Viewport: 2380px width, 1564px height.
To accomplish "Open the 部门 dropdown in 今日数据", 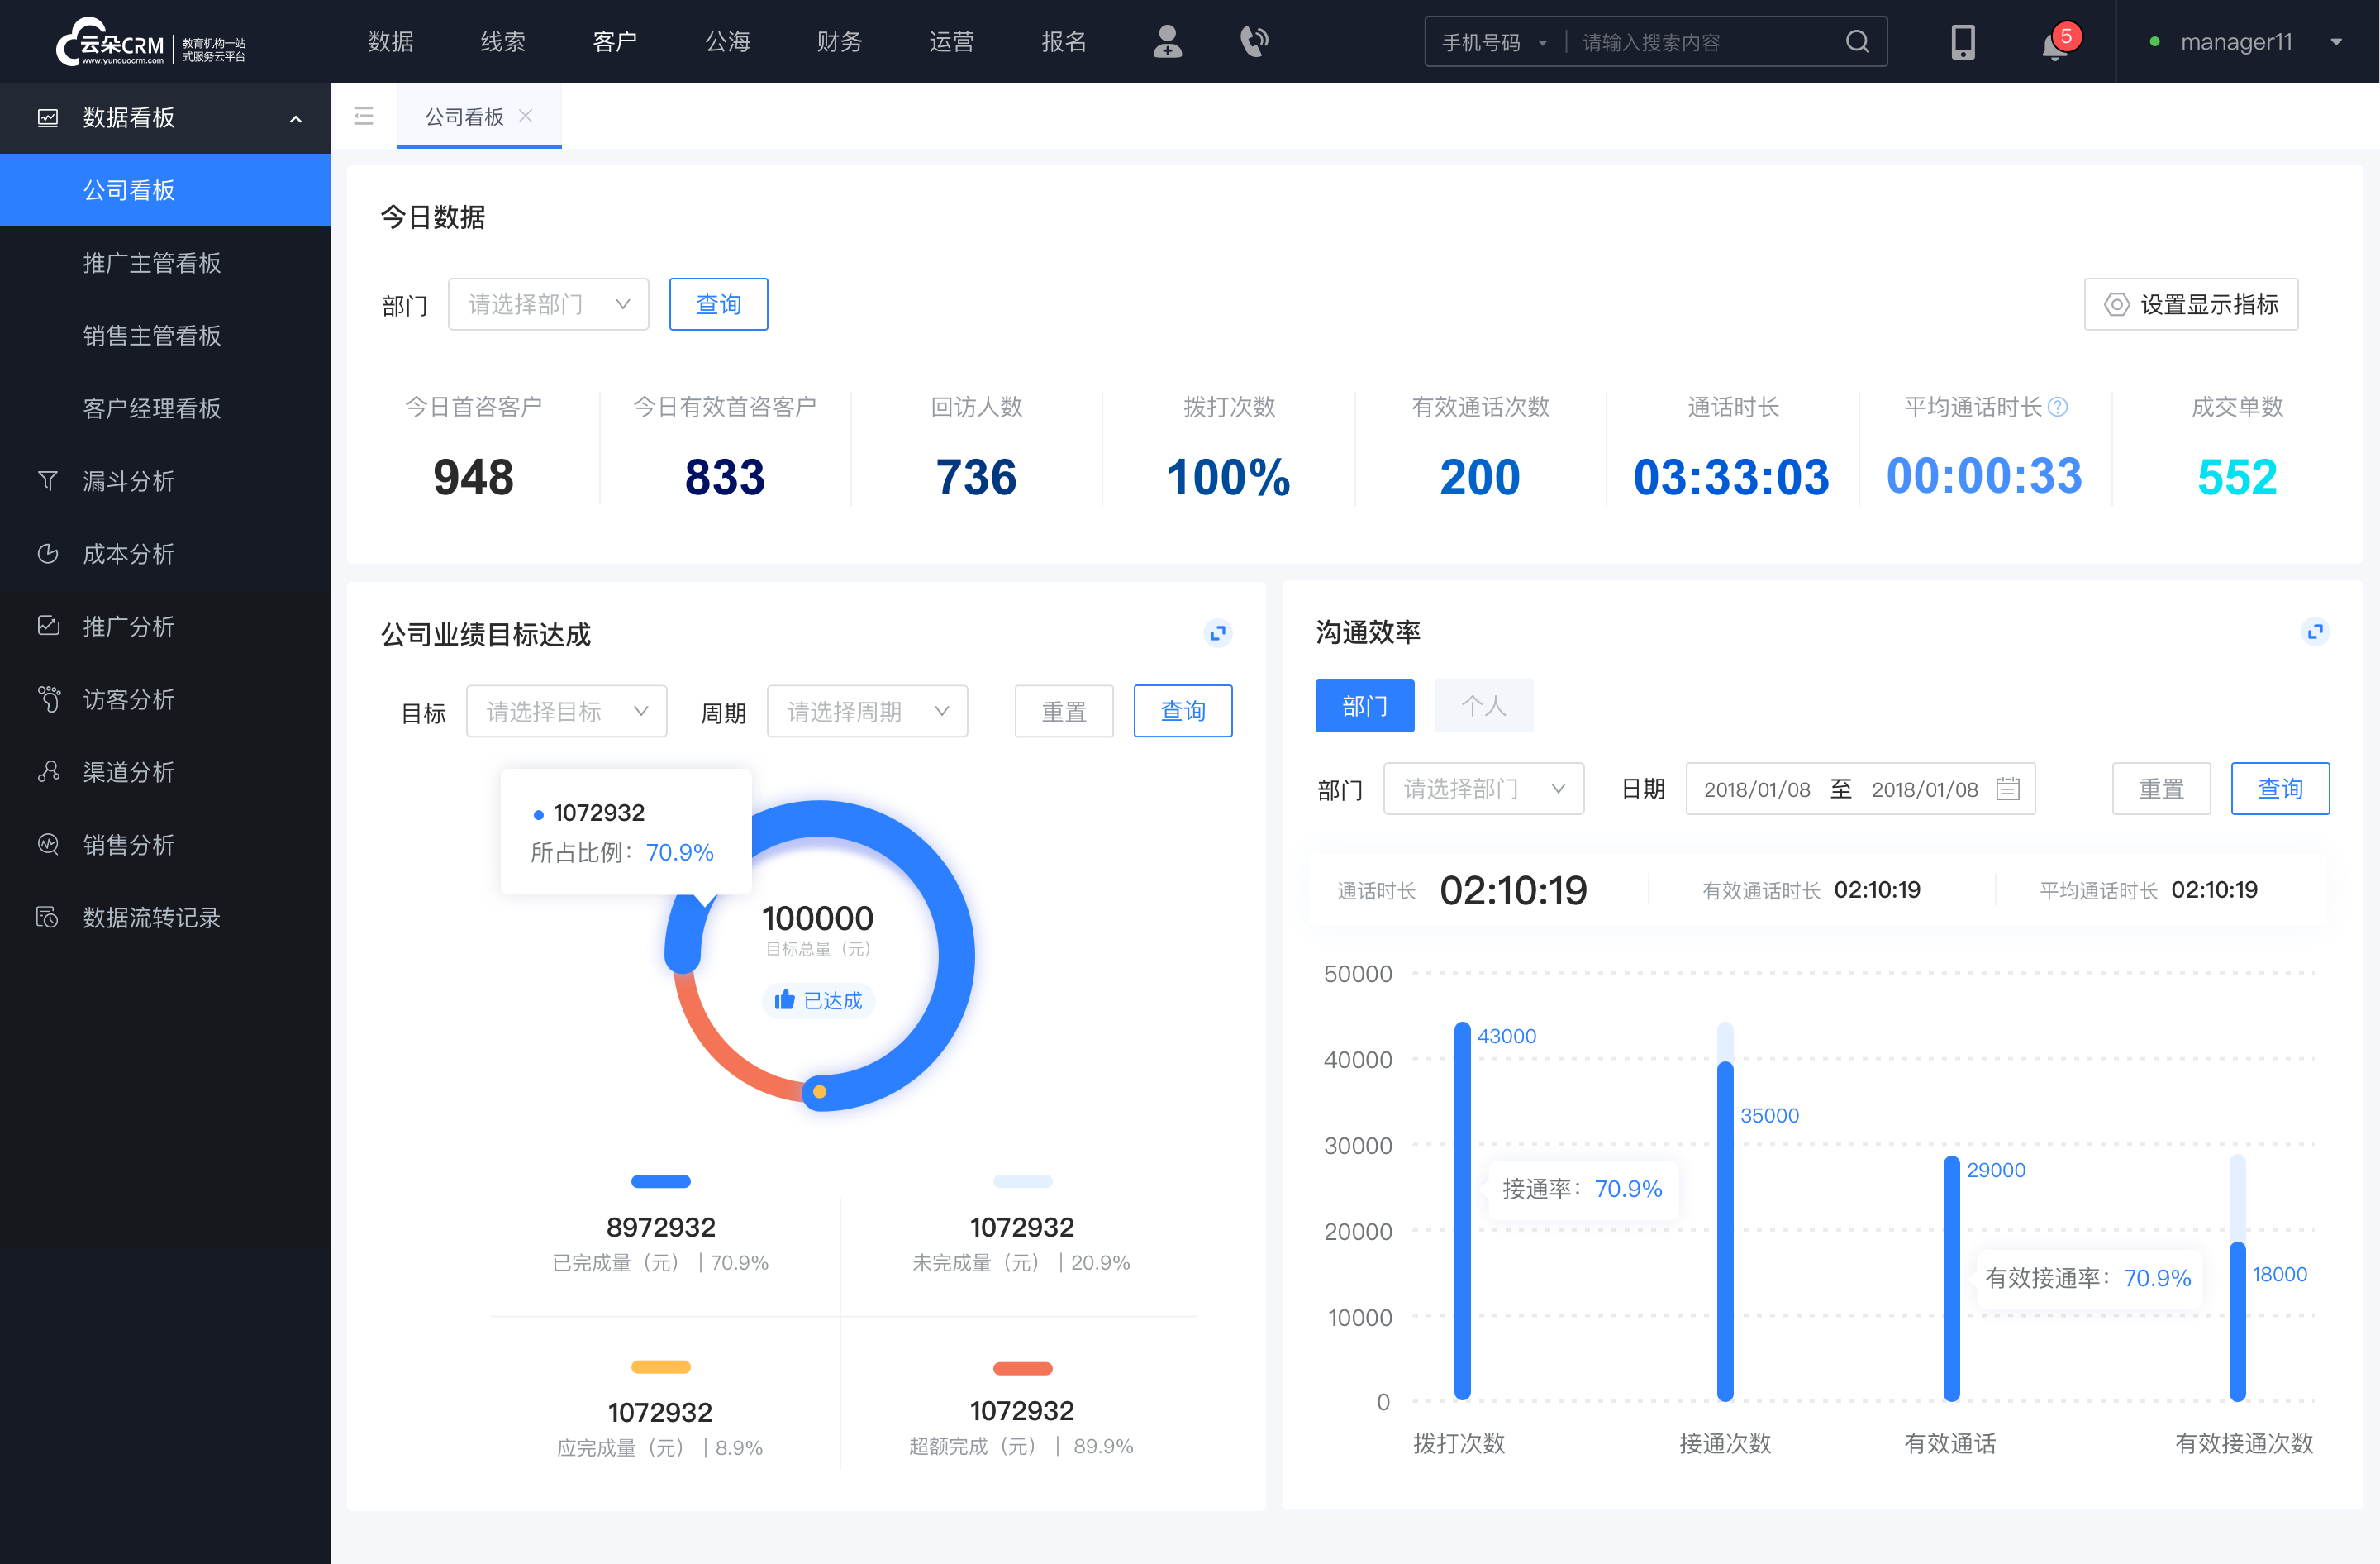I will click(x=545, y=302).
